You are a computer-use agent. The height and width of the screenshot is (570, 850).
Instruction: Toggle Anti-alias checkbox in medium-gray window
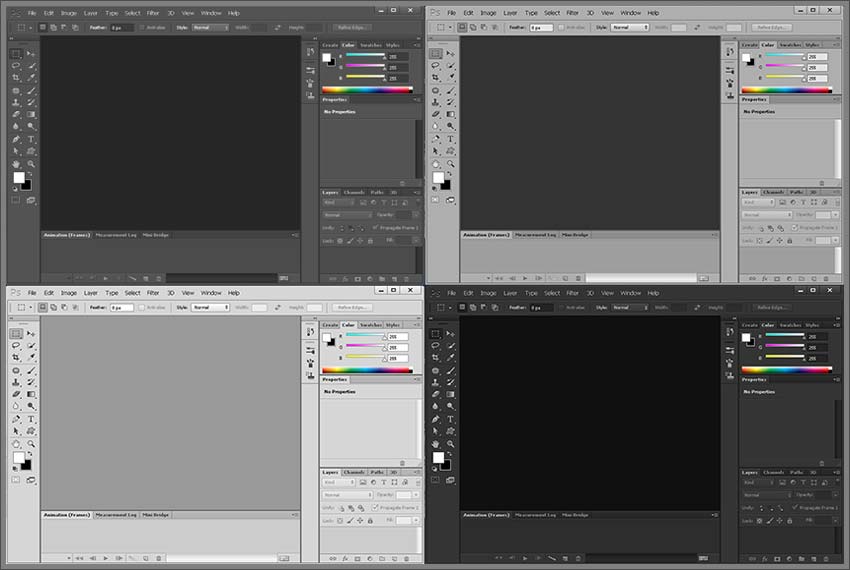(562, 27)
